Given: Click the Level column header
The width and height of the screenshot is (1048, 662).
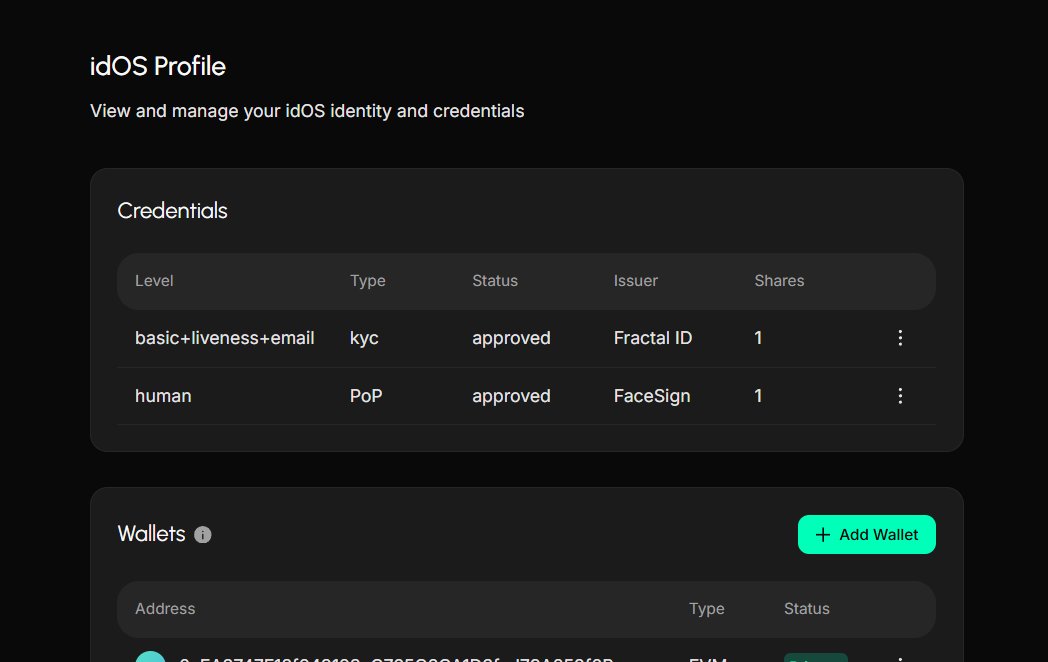Looking at the screenshot, I should (154, 281).
